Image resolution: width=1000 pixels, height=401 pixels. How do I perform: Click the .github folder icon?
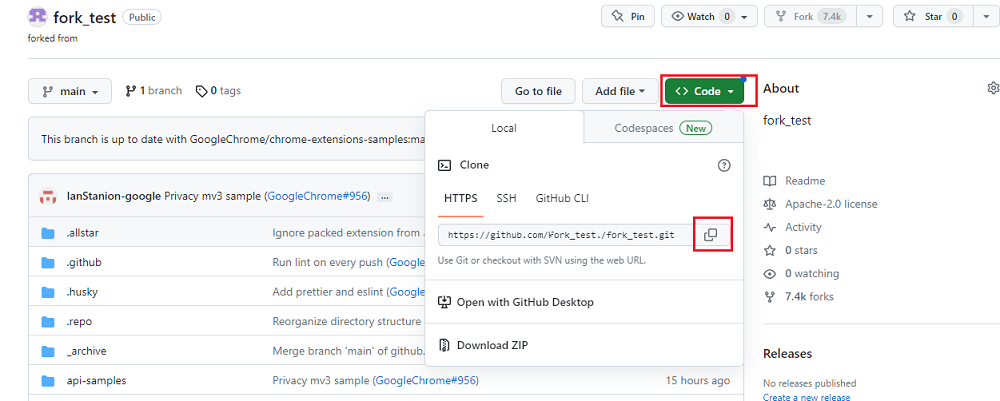(47, 263)
